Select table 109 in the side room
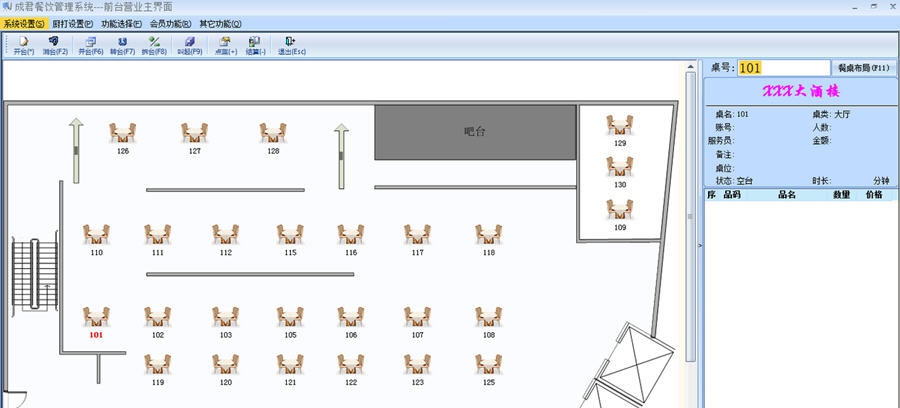 (x=620, y=209)
